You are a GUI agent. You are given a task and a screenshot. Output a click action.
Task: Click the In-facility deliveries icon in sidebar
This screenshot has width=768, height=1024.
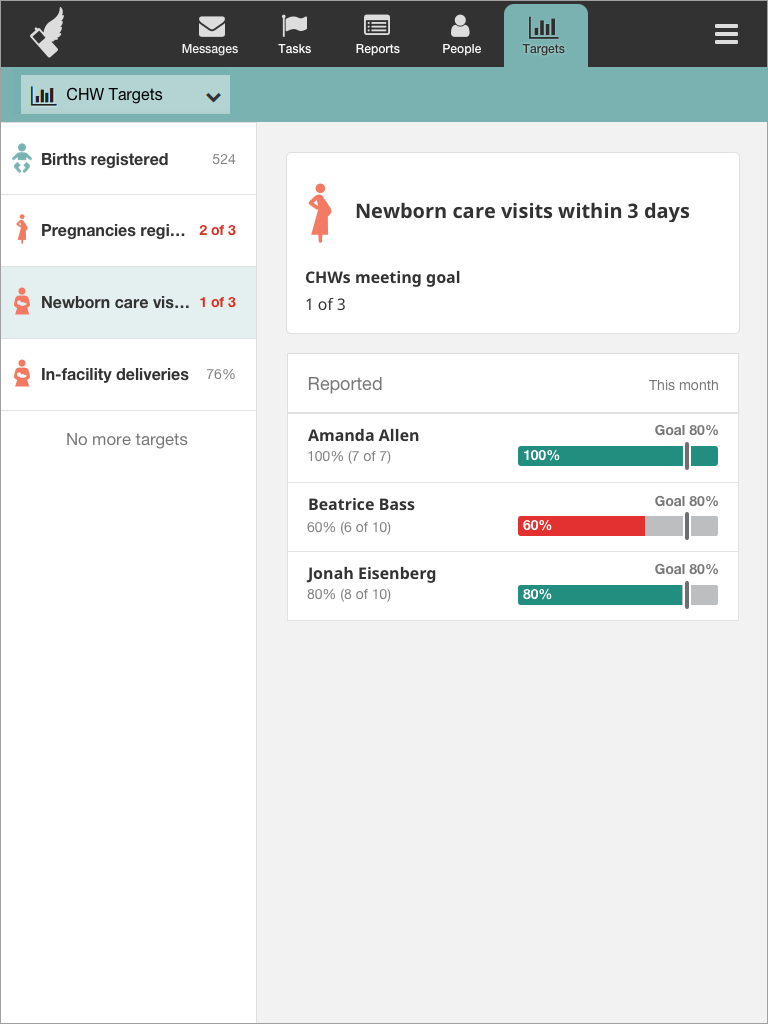pos(20,374)
